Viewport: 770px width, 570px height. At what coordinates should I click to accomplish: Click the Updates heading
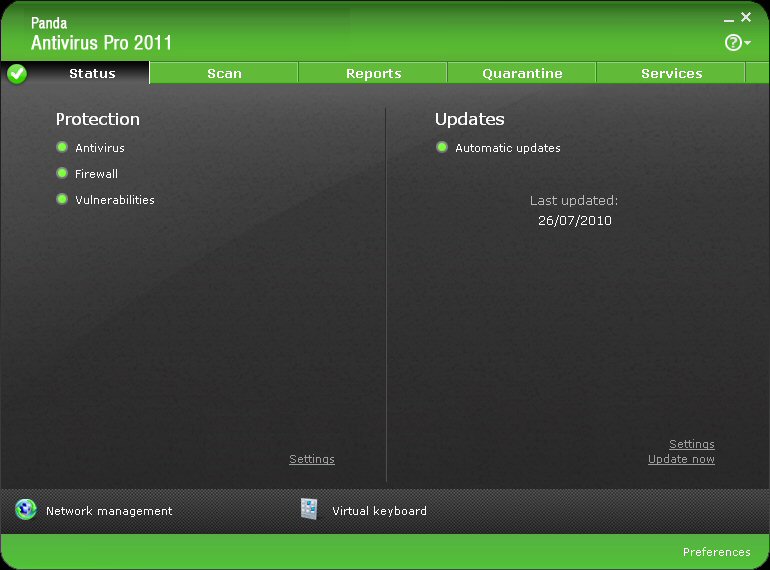(469, 119)
